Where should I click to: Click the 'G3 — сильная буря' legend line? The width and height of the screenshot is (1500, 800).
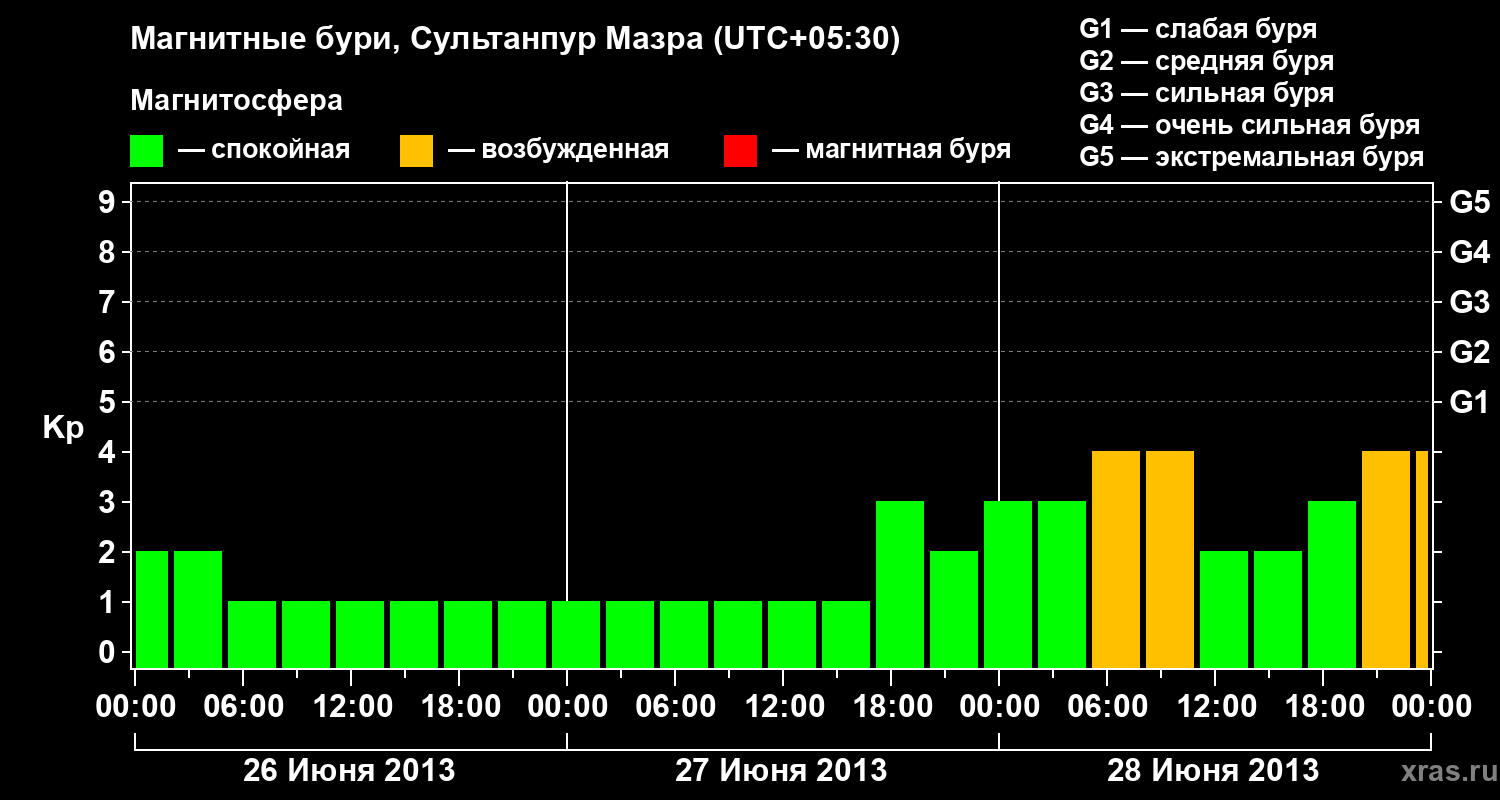(1206, 93)
